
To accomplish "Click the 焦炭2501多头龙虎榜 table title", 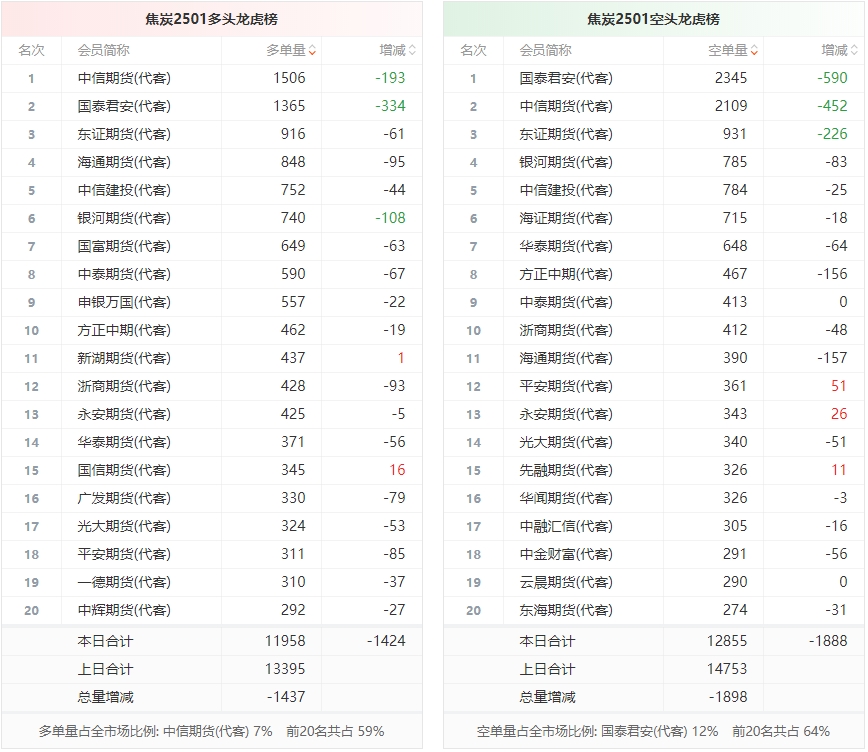I will (211, 19).
